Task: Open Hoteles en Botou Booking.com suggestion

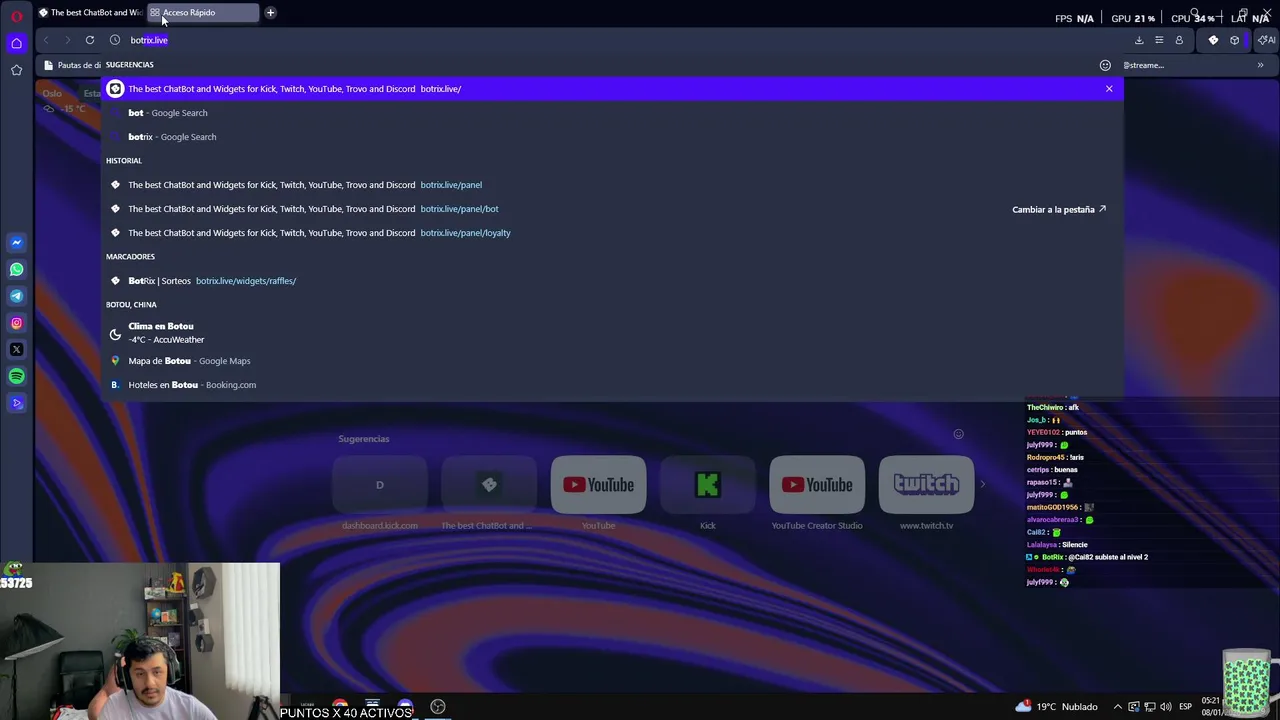Action: 612,385
